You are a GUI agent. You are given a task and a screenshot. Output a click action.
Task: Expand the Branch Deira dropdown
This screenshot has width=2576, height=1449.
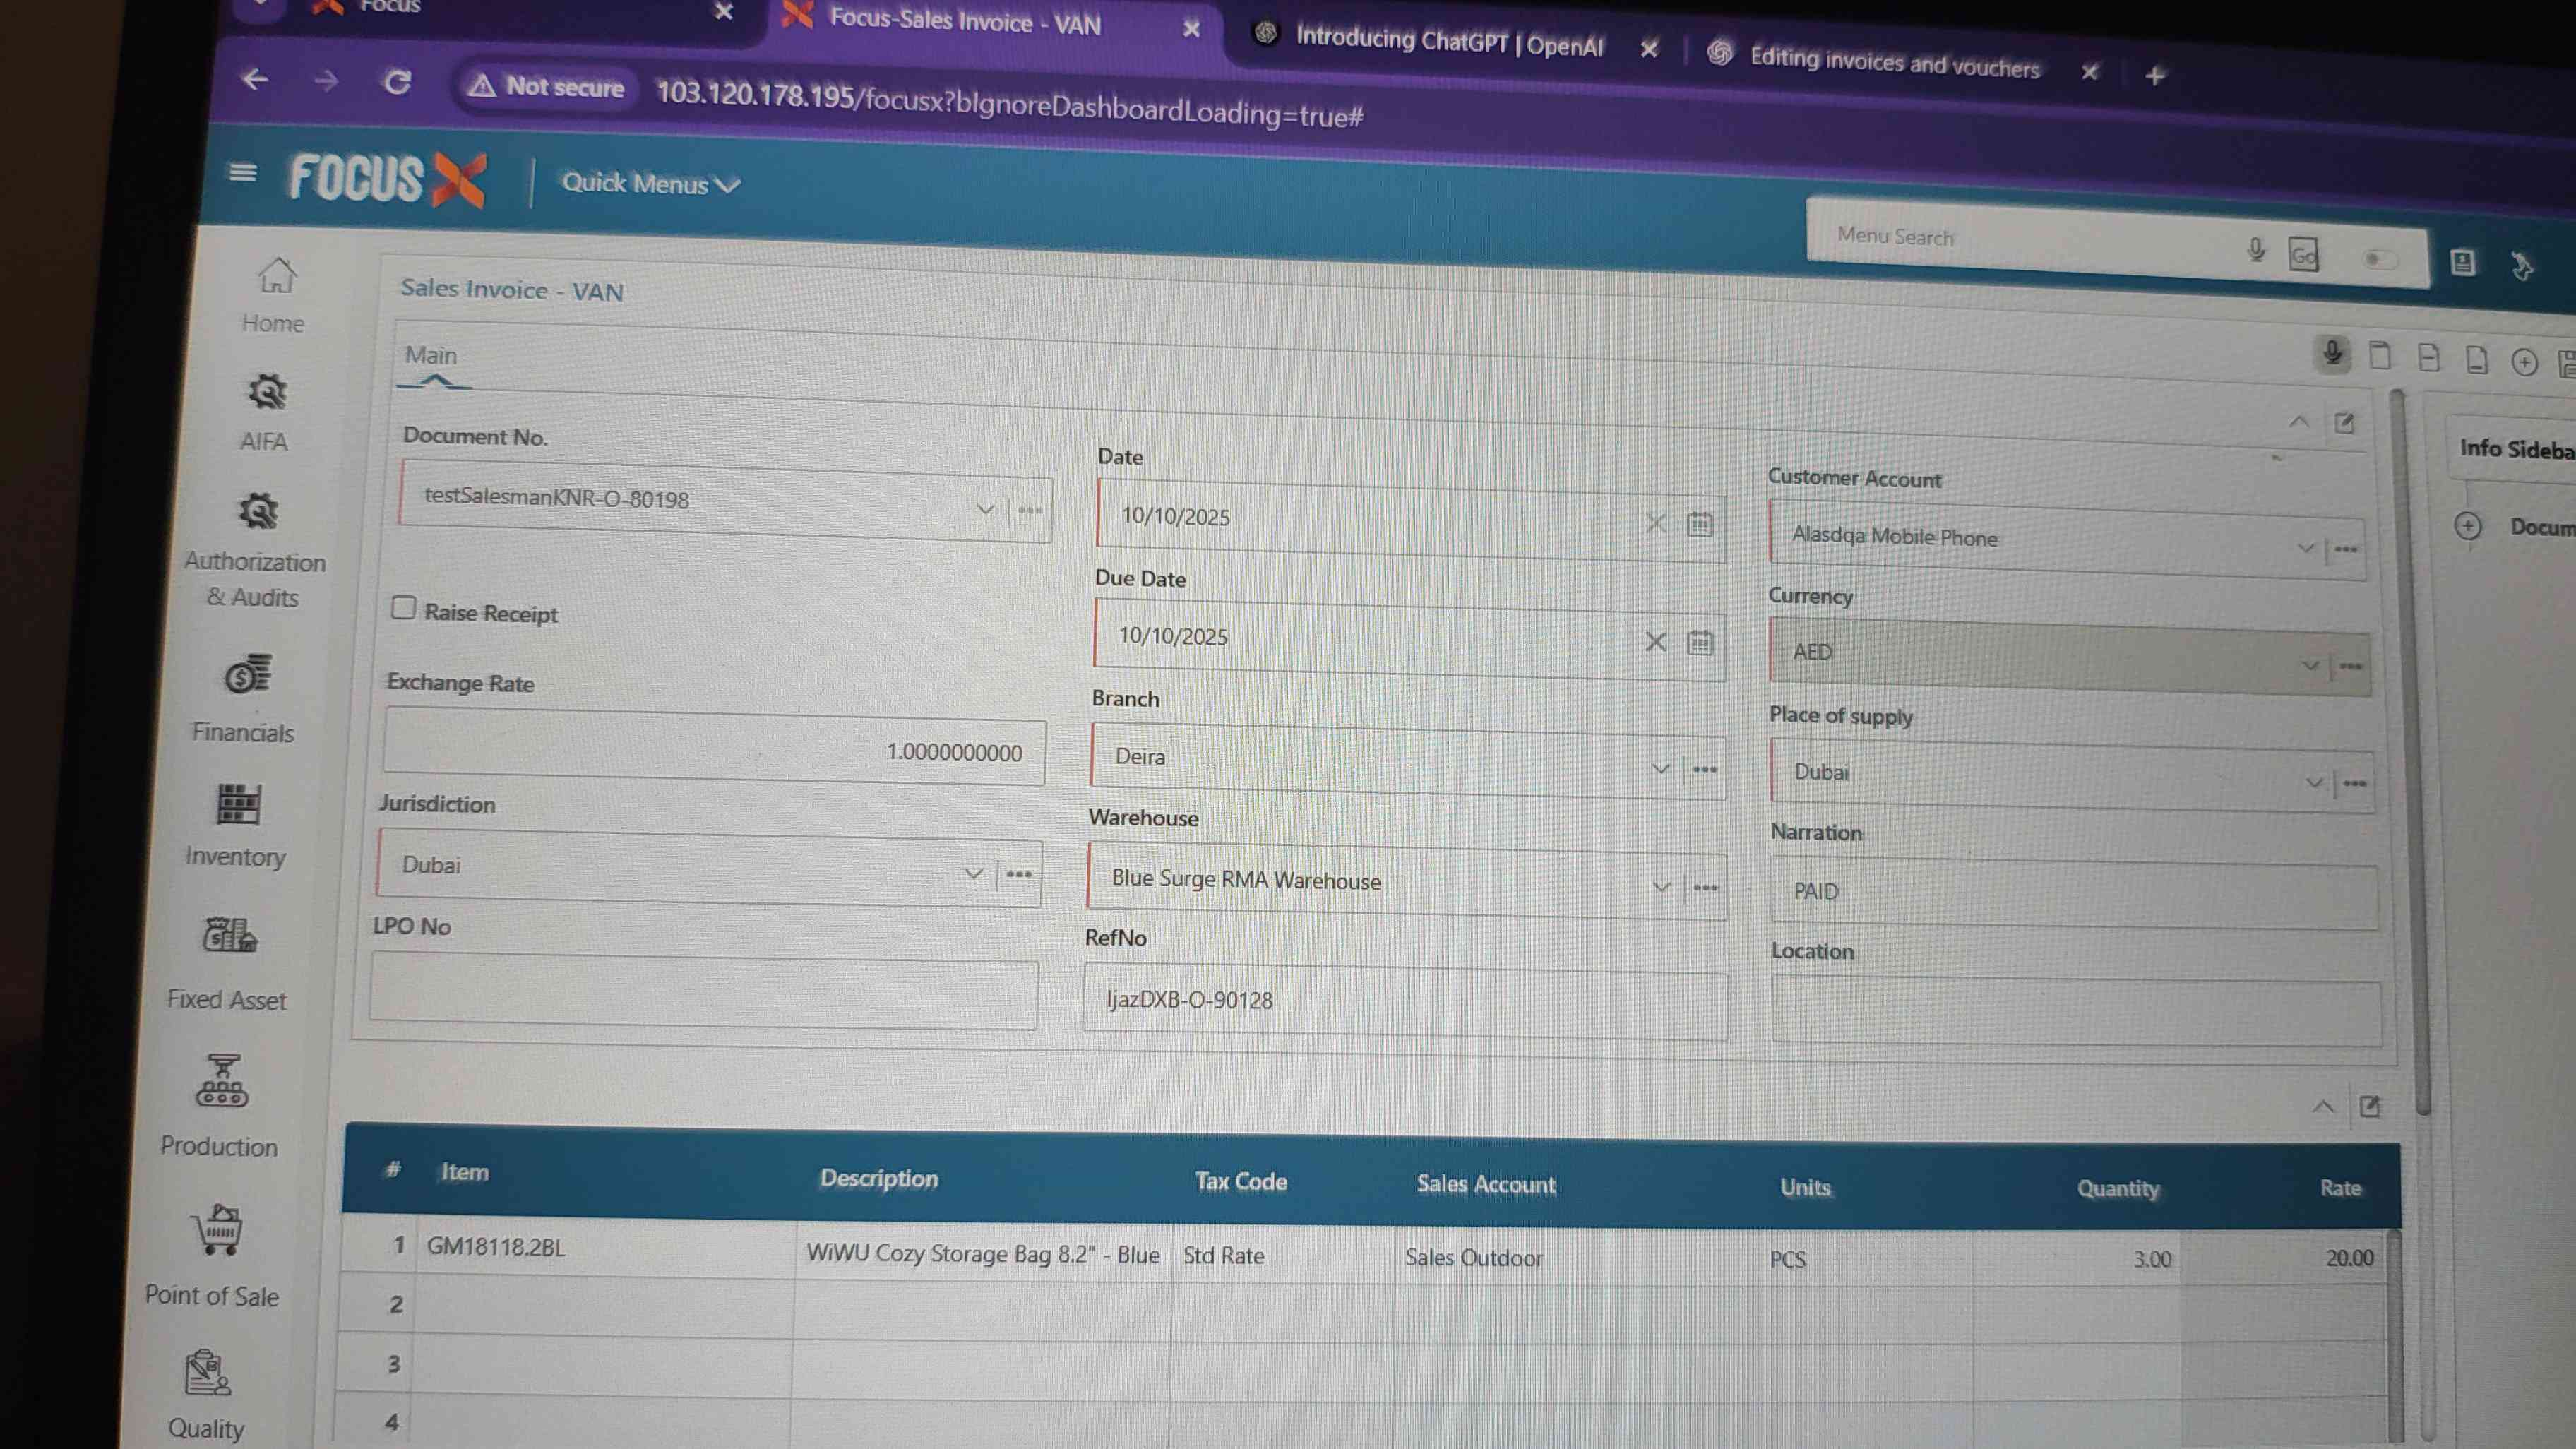[1660, 769]
